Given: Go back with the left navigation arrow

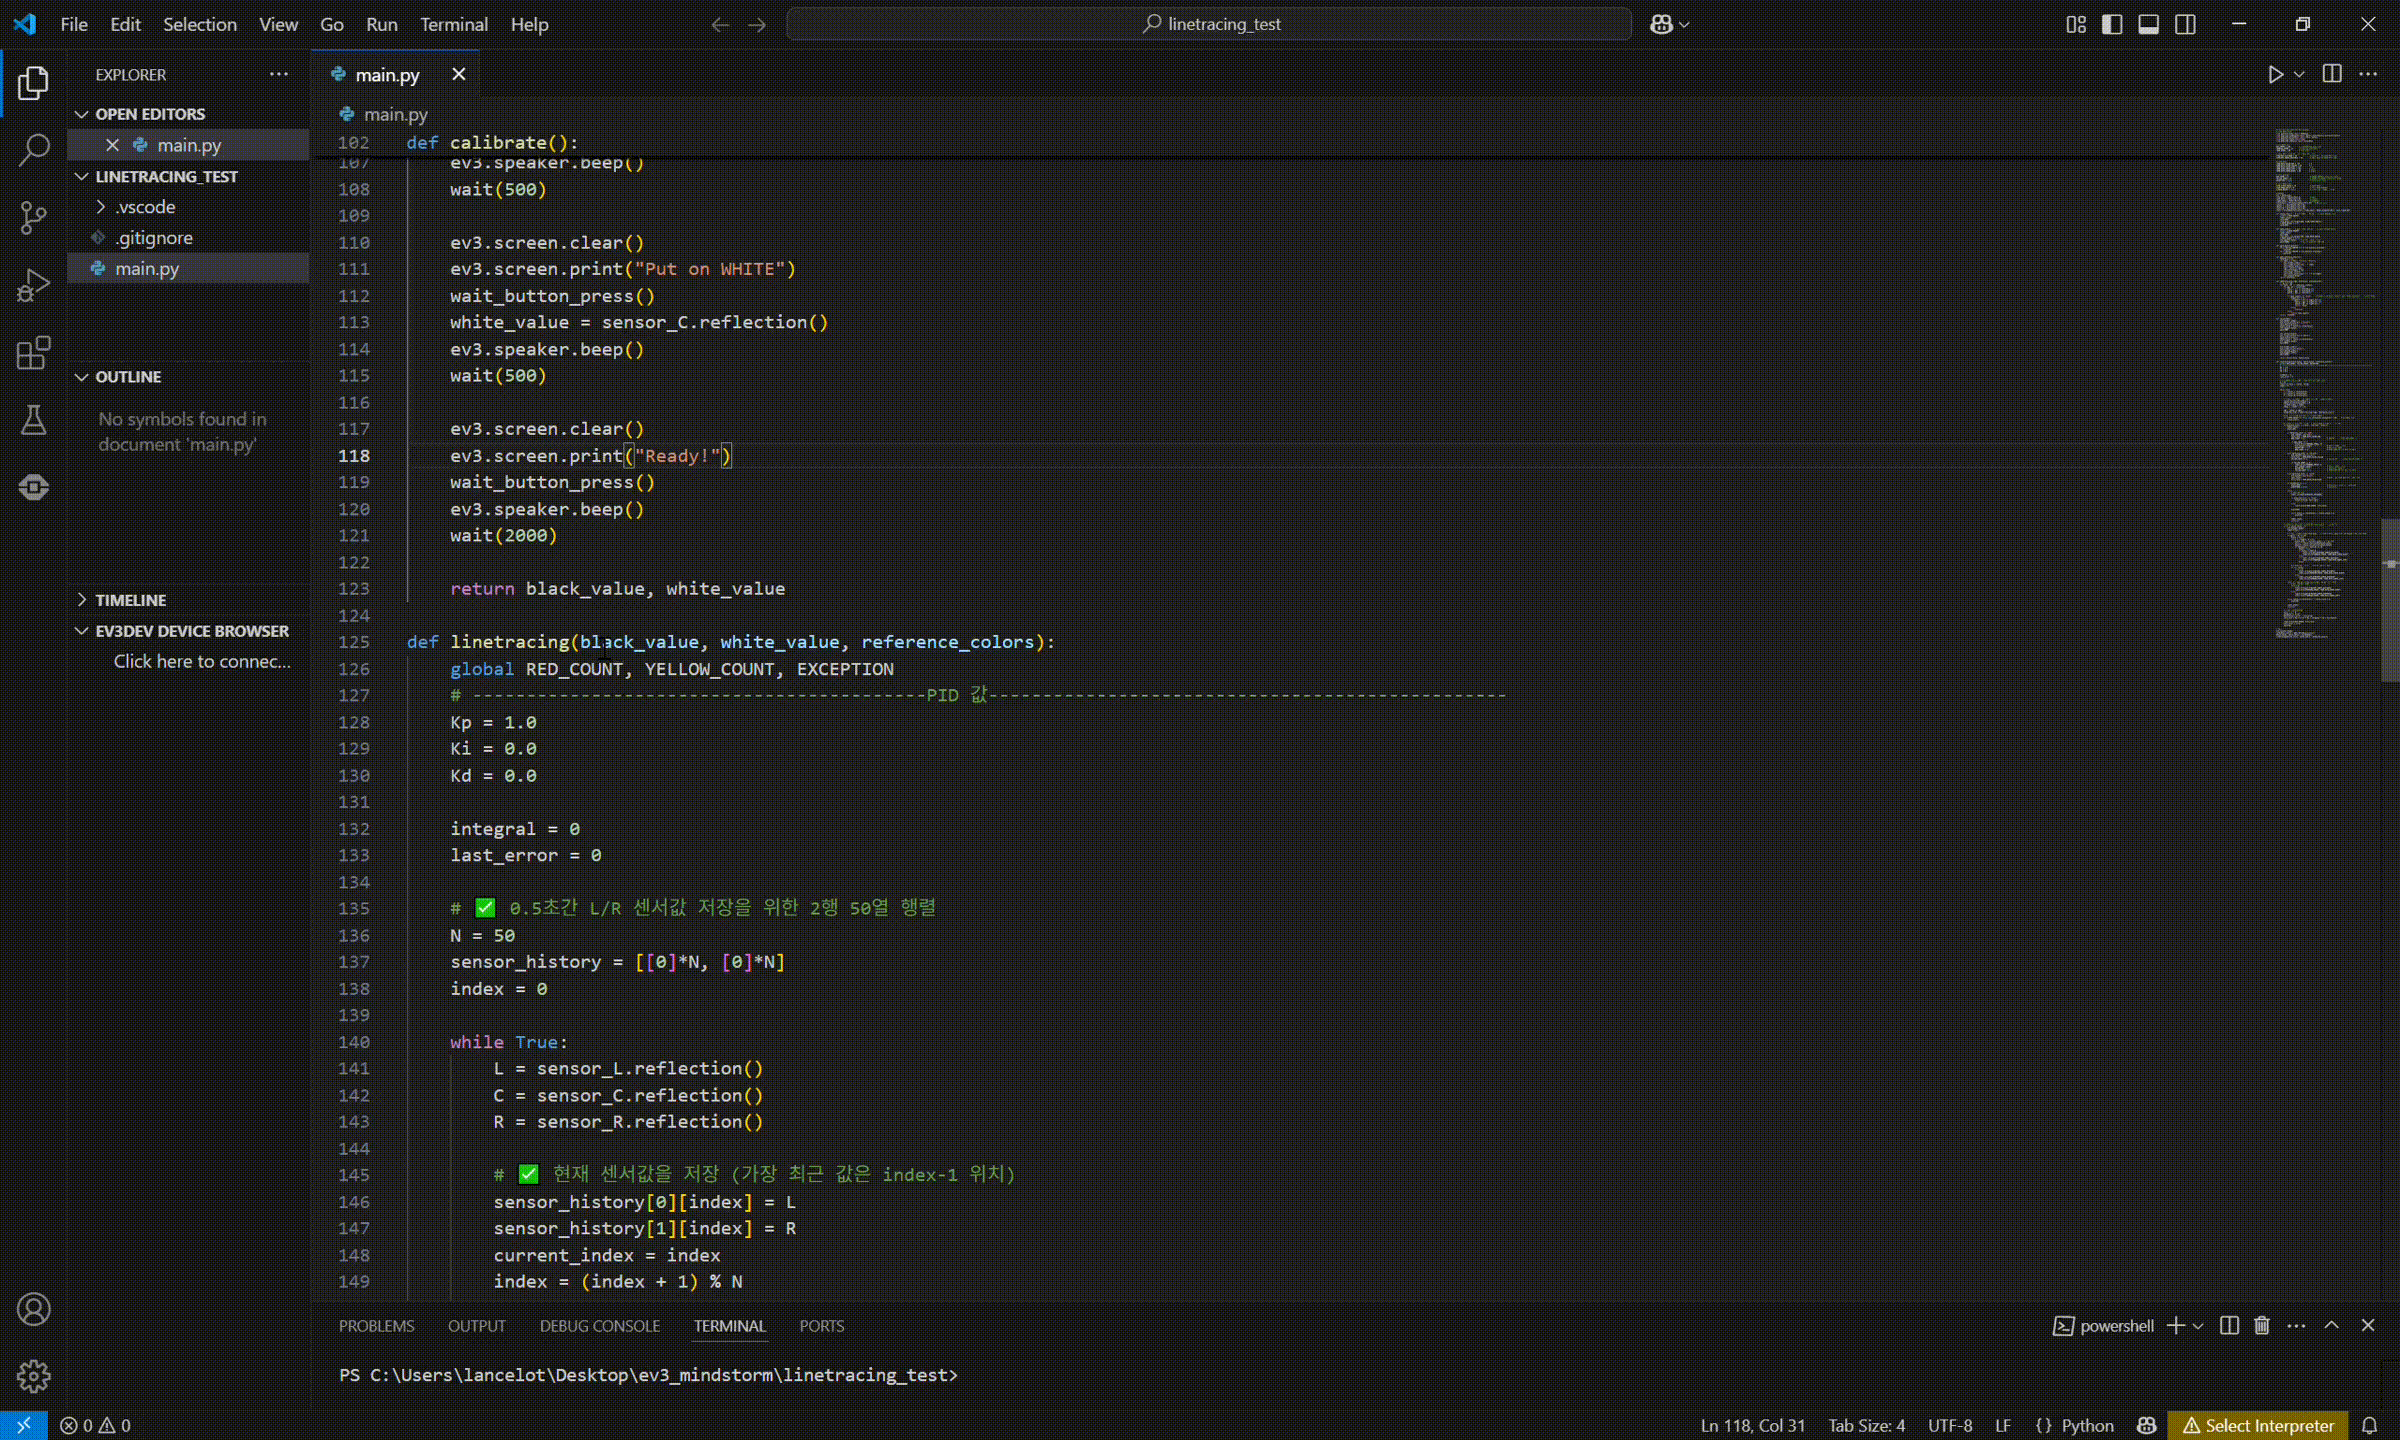Looking at the screenshot, I should [x=720, y=24].
